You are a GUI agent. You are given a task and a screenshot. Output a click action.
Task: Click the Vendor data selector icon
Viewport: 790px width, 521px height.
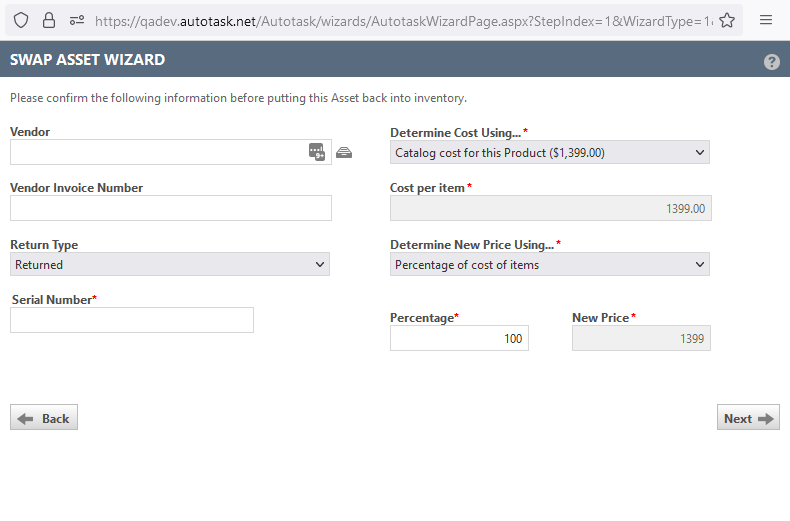coord(317,152)
